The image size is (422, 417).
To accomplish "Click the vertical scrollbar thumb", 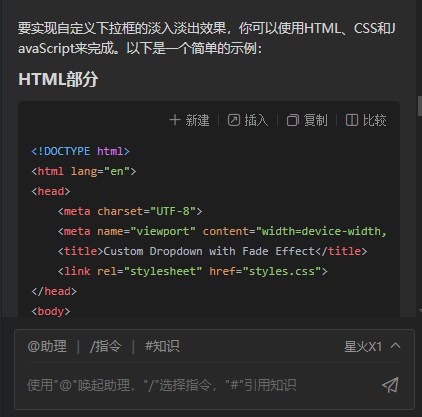I will pyautogui.click(x=420, y=106).
